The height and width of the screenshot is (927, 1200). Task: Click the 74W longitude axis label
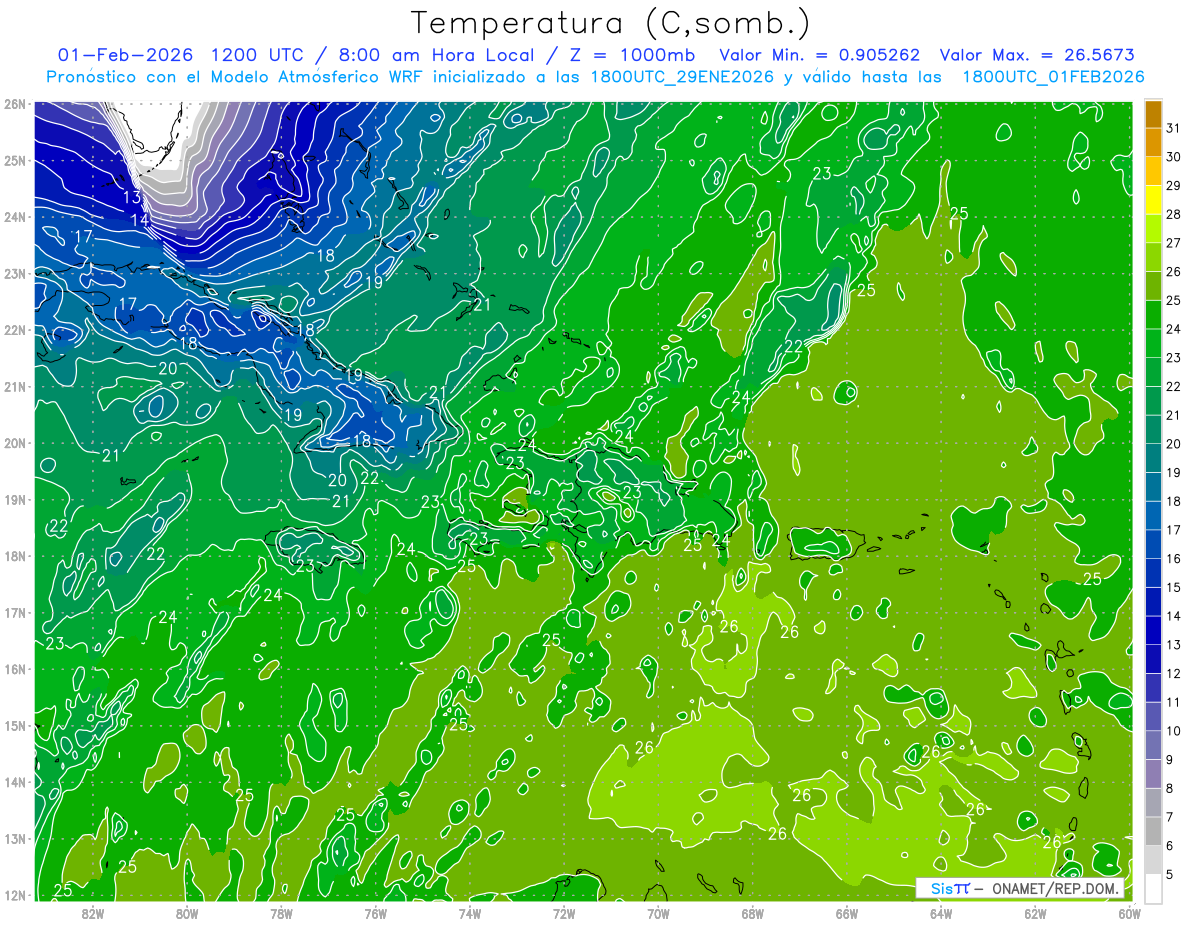point(469,913)
